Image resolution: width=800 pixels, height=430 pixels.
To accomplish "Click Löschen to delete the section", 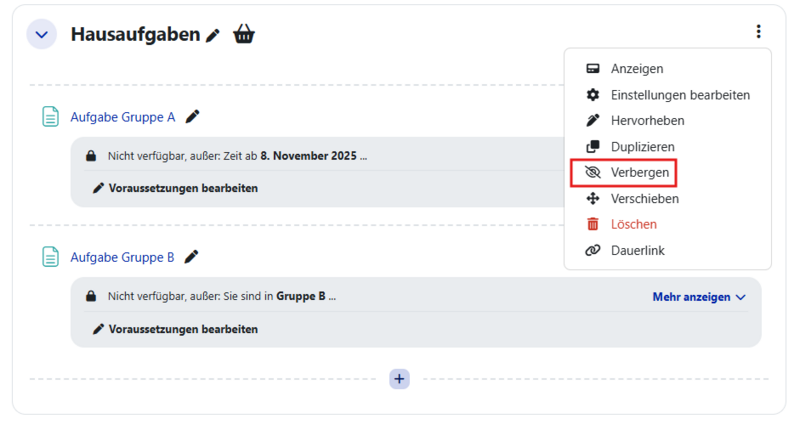I will [634, 225].
